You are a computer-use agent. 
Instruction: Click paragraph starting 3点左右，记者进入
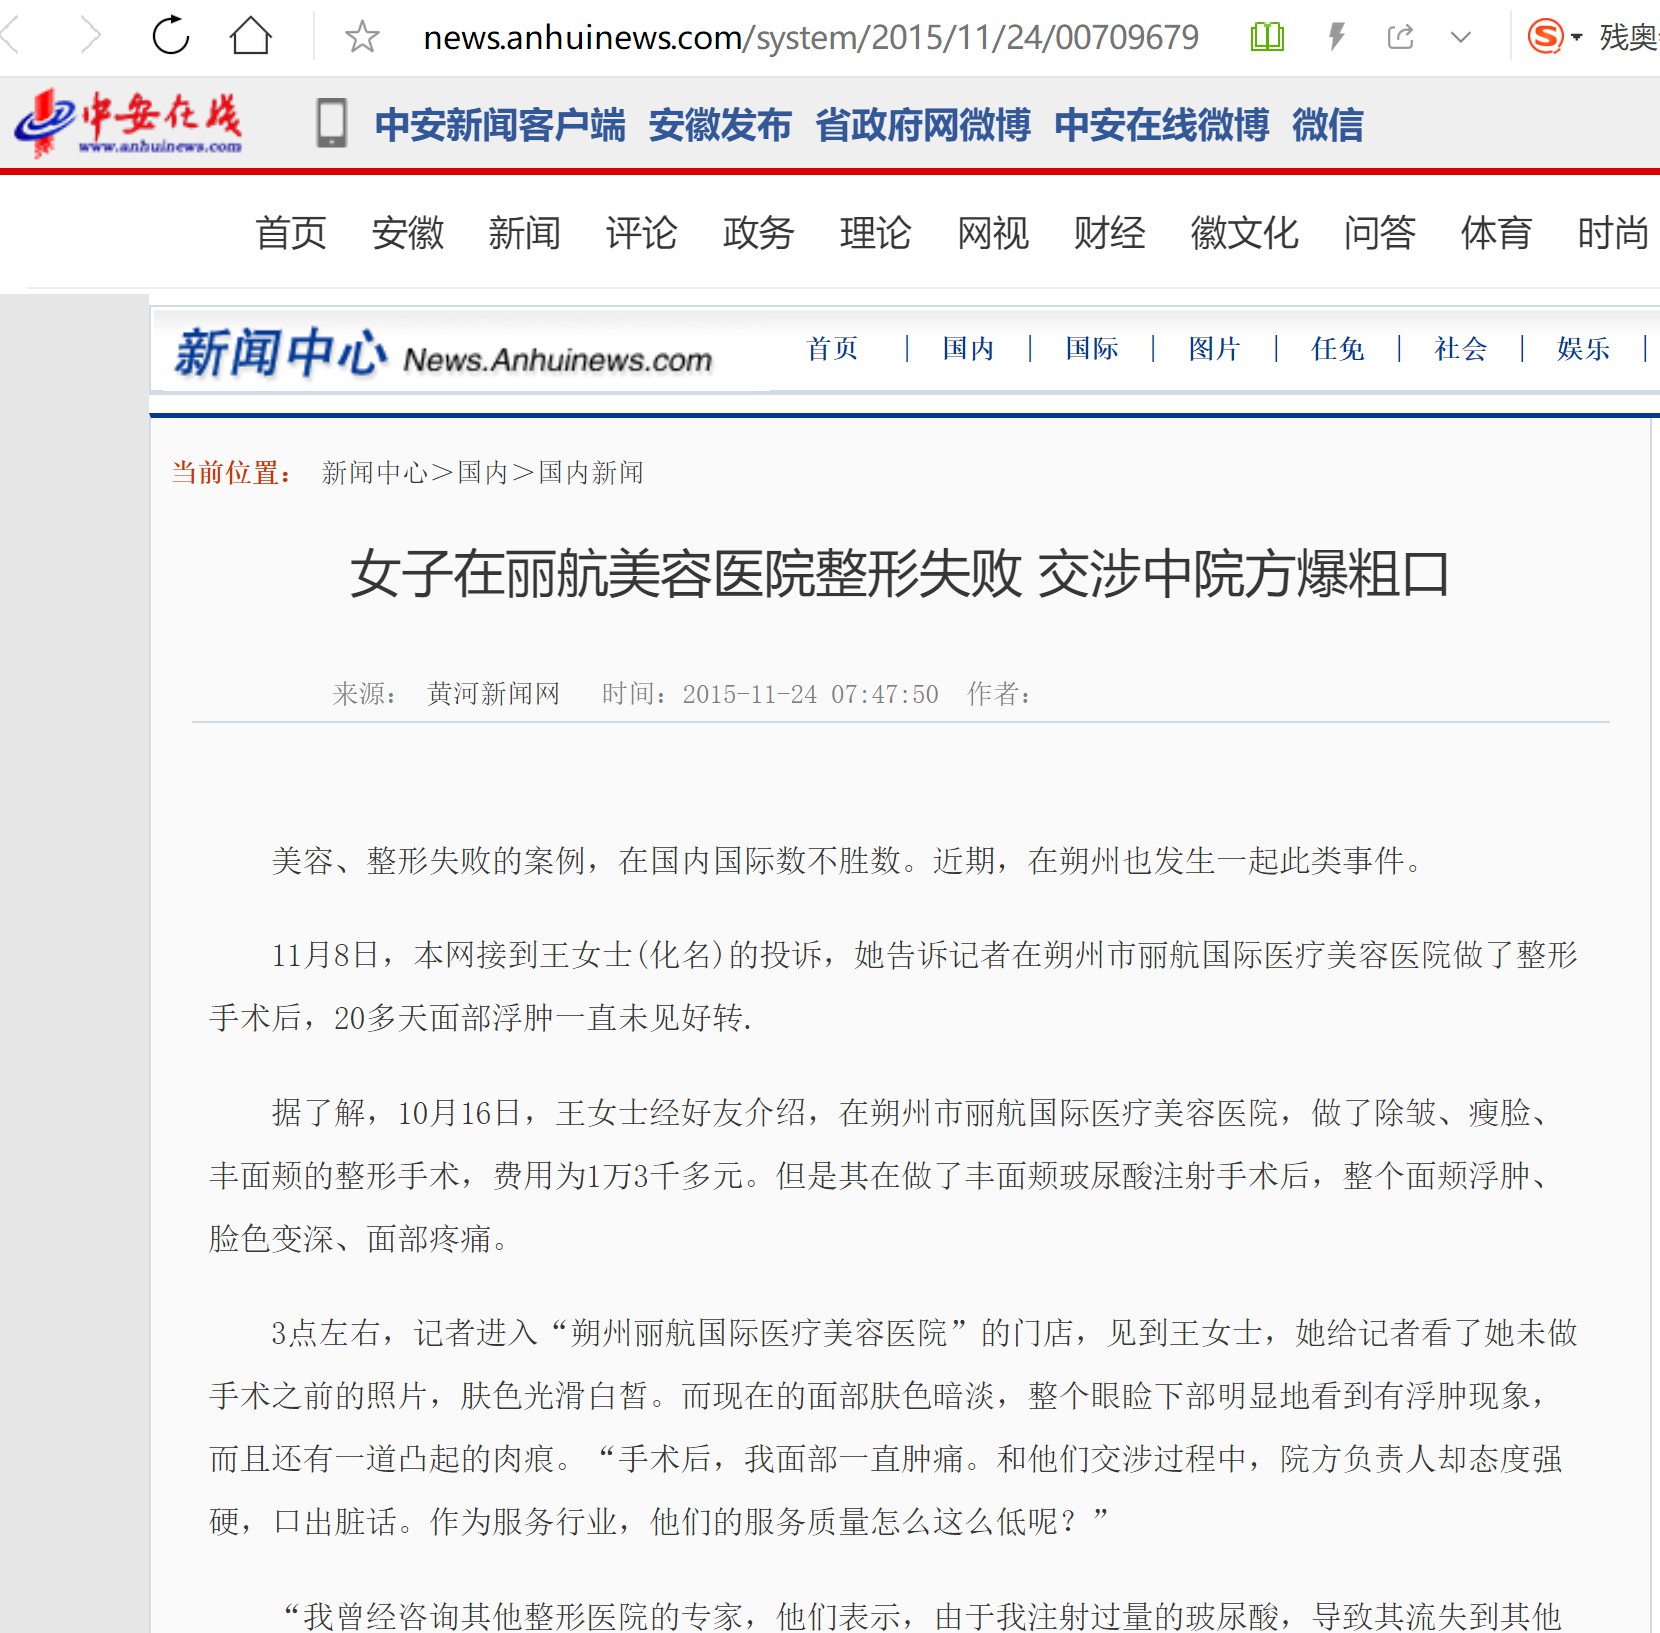pyautogui.click(x=893, y=1428)
